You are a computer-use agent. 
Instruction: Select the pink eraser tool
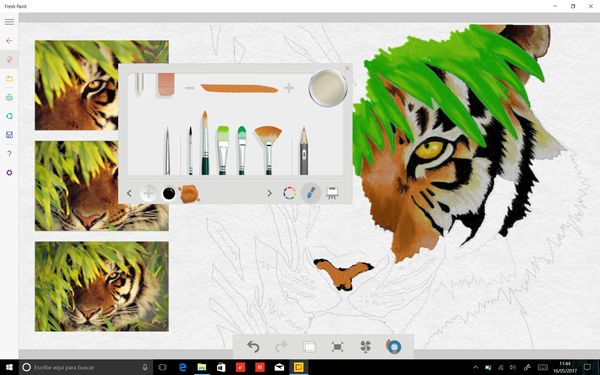coord(166,84)
